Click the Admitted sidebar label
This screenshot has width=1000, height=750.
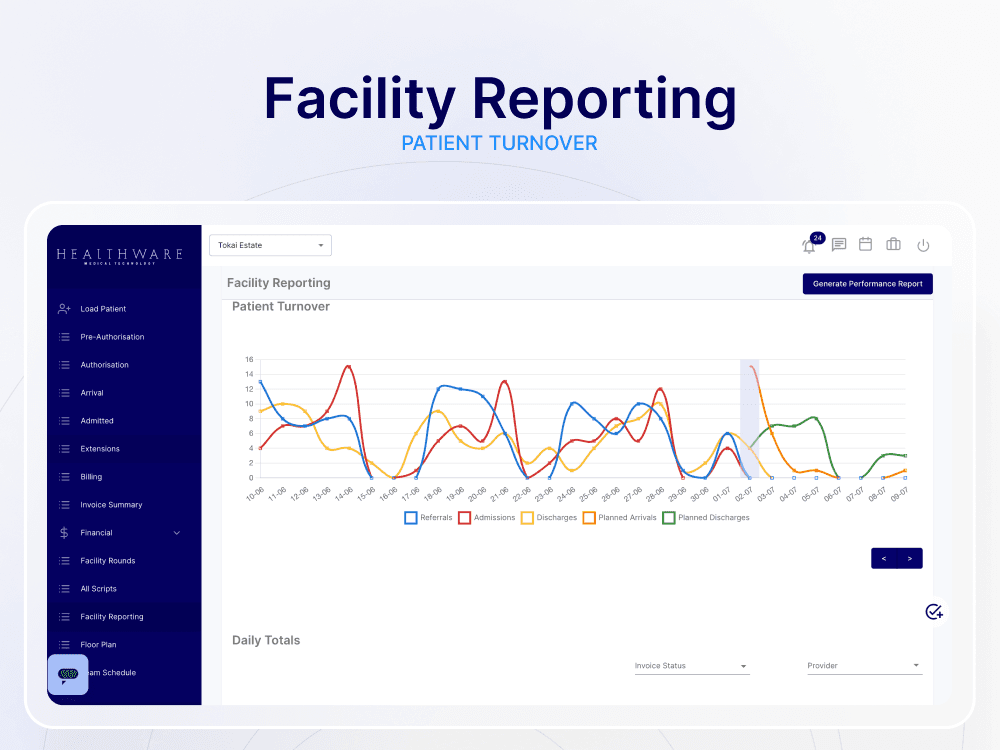coord(97,421)
